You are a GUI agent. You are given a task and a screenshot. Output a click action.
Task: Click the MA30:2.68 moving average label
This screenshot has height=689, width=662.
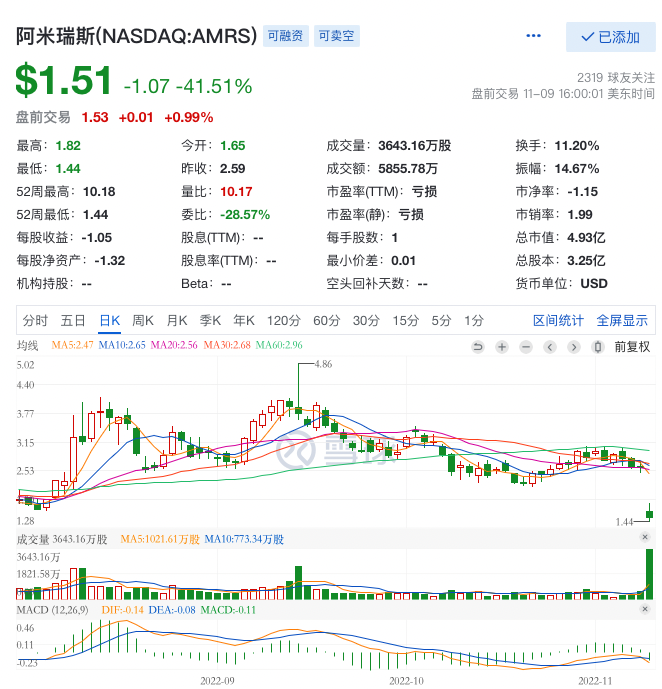click(227, 345)
